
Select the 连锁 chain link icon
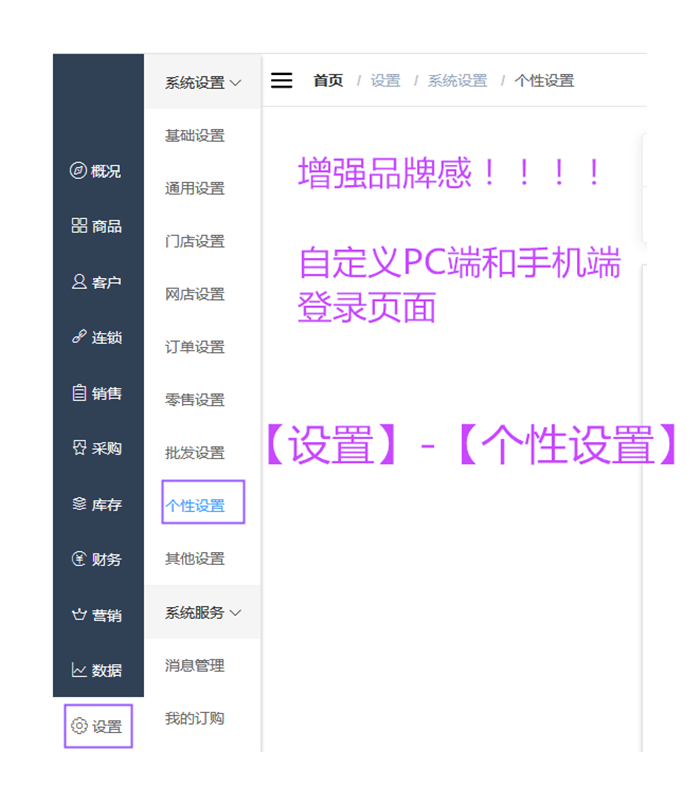pyautogui.click(x=79, y=337)
